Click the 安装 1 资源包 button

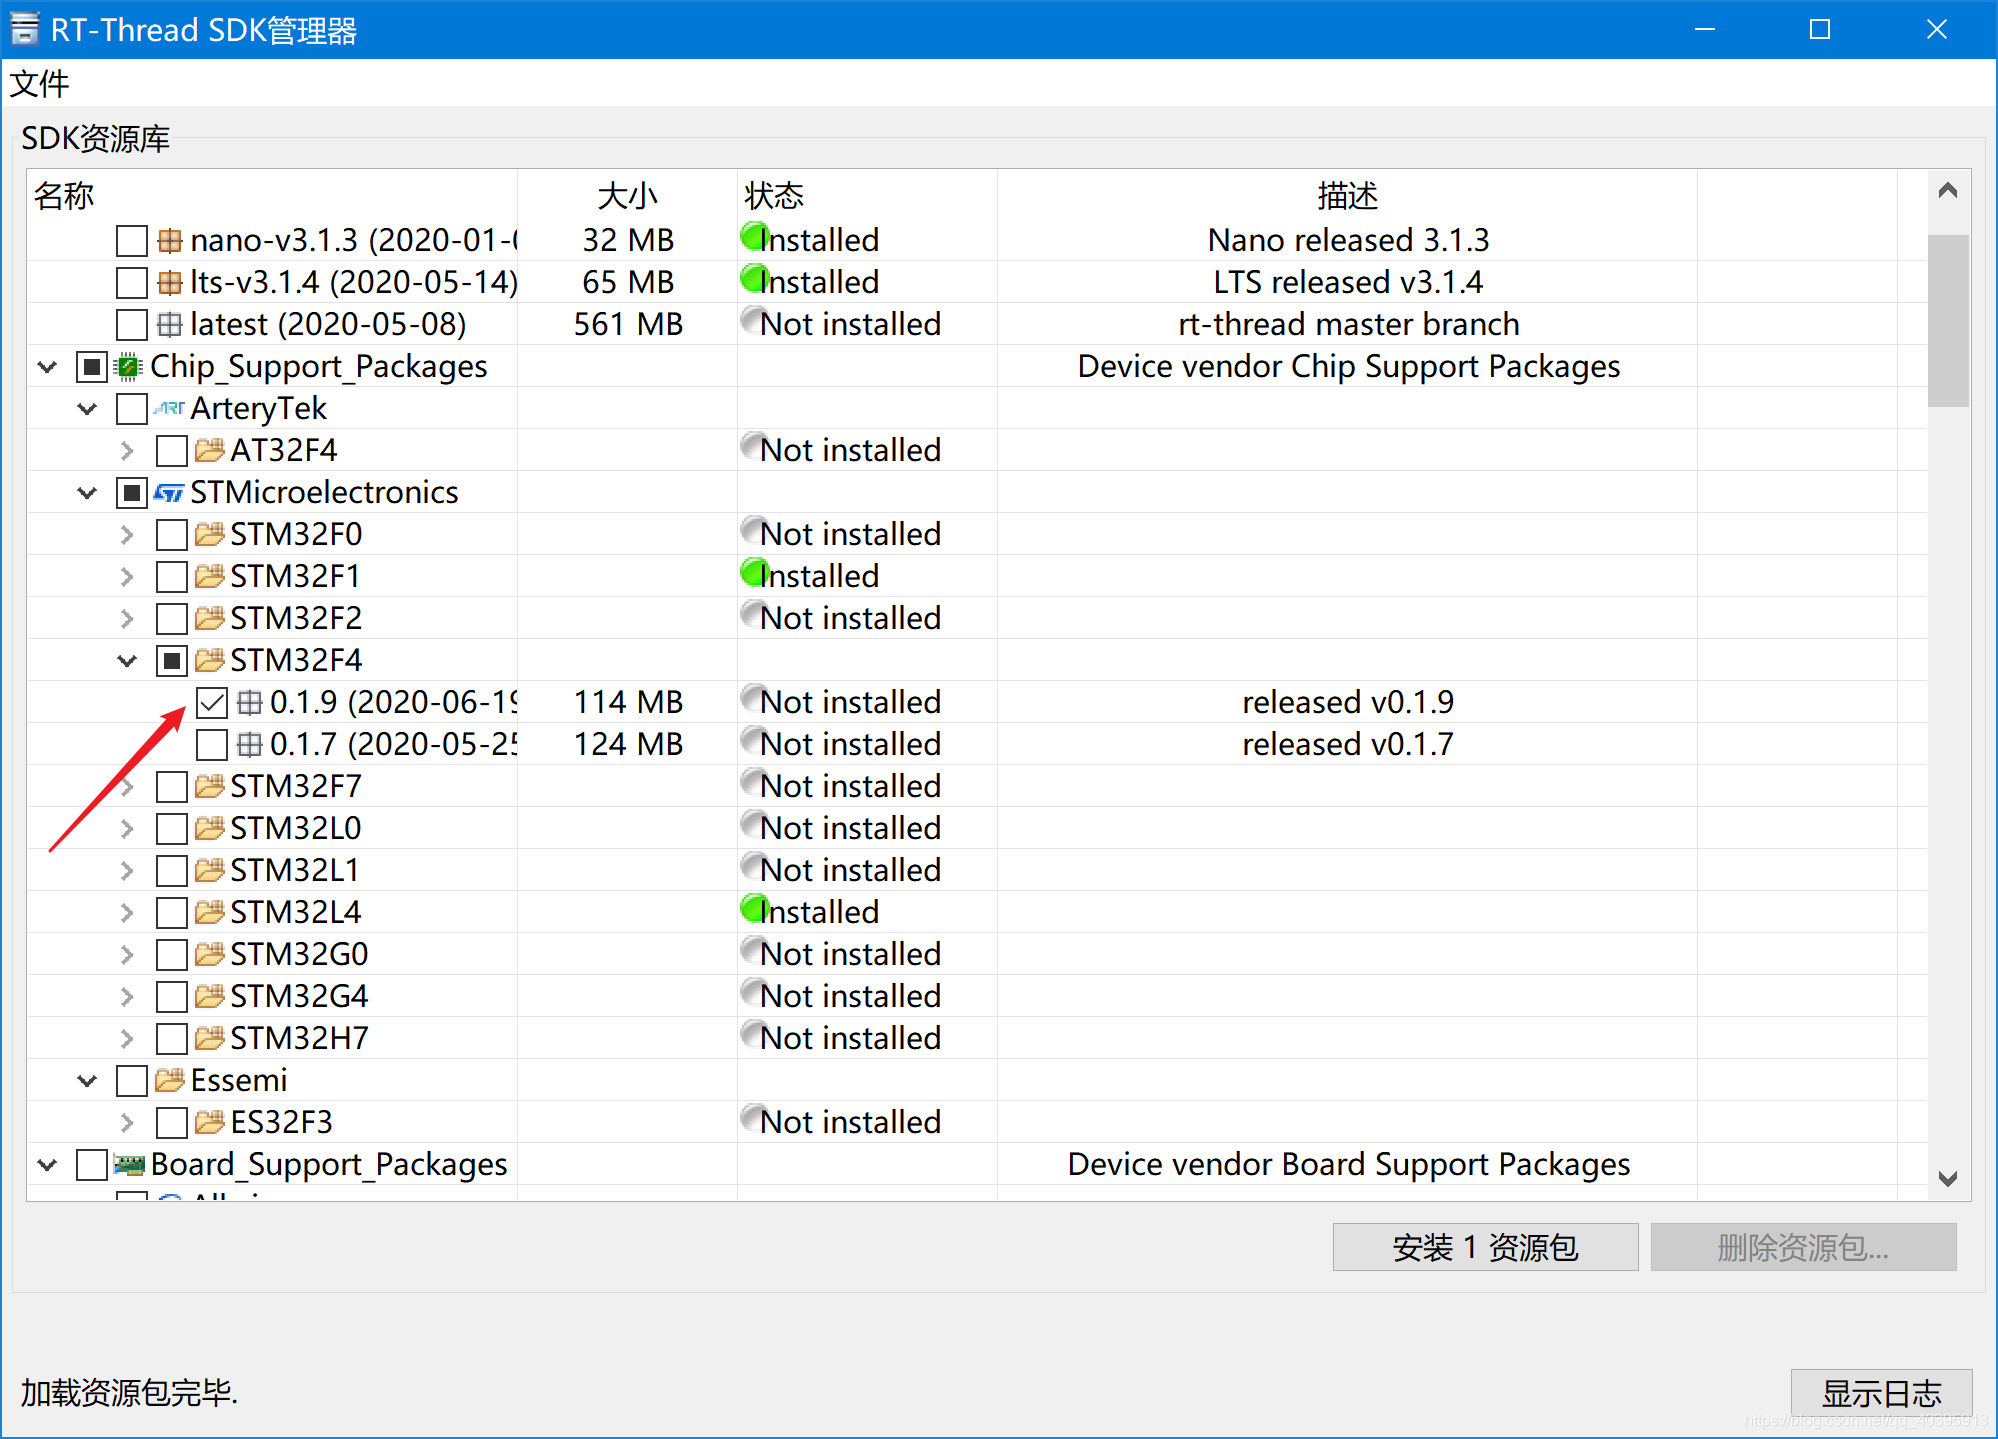click(1484, 1247)
